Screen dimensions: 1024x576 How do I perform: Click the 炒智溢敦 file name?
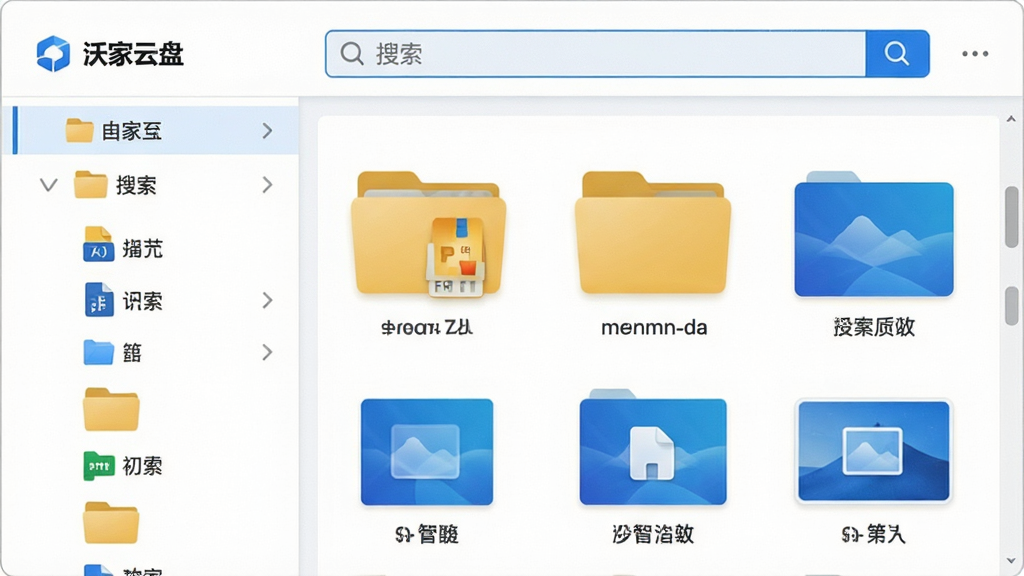tap(653, 535)
